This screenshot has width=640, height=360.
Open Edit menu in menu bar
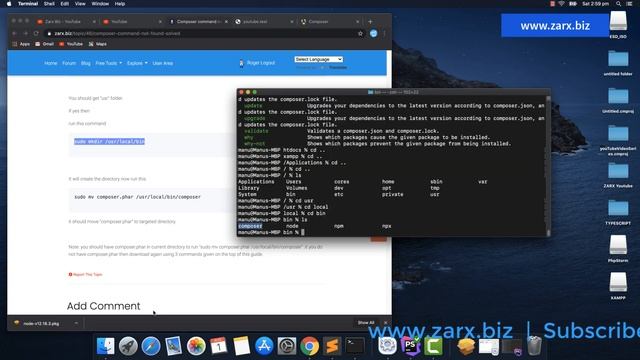(x=64, y=4)
